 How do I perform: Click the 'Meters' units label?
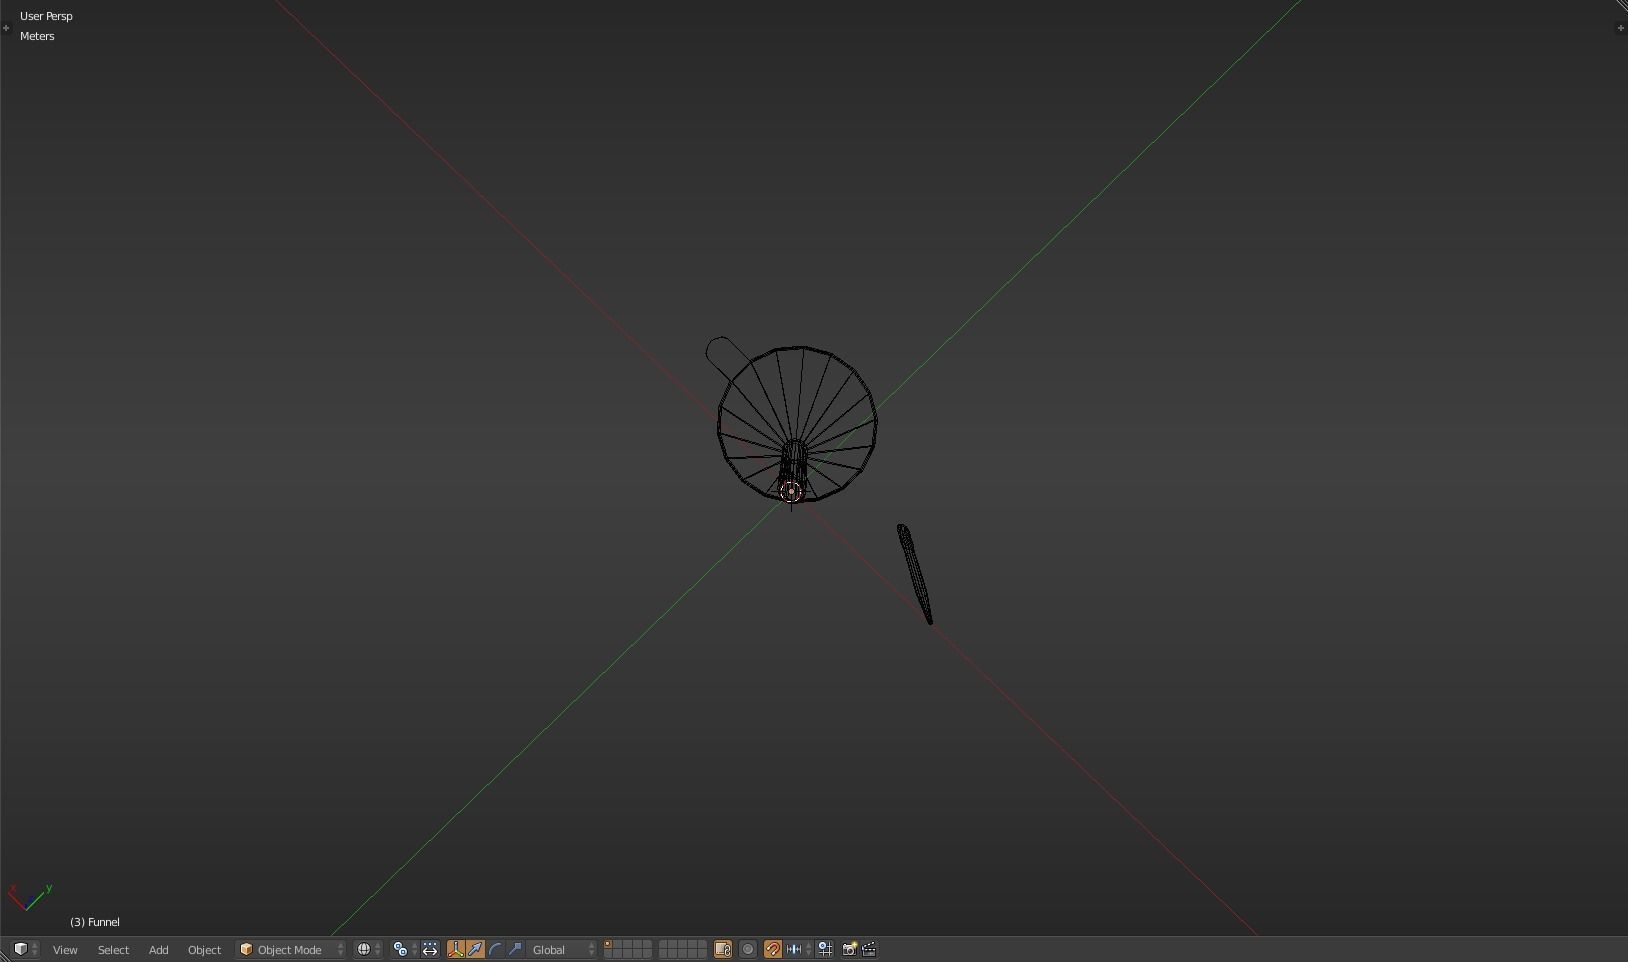coord(37,36)
